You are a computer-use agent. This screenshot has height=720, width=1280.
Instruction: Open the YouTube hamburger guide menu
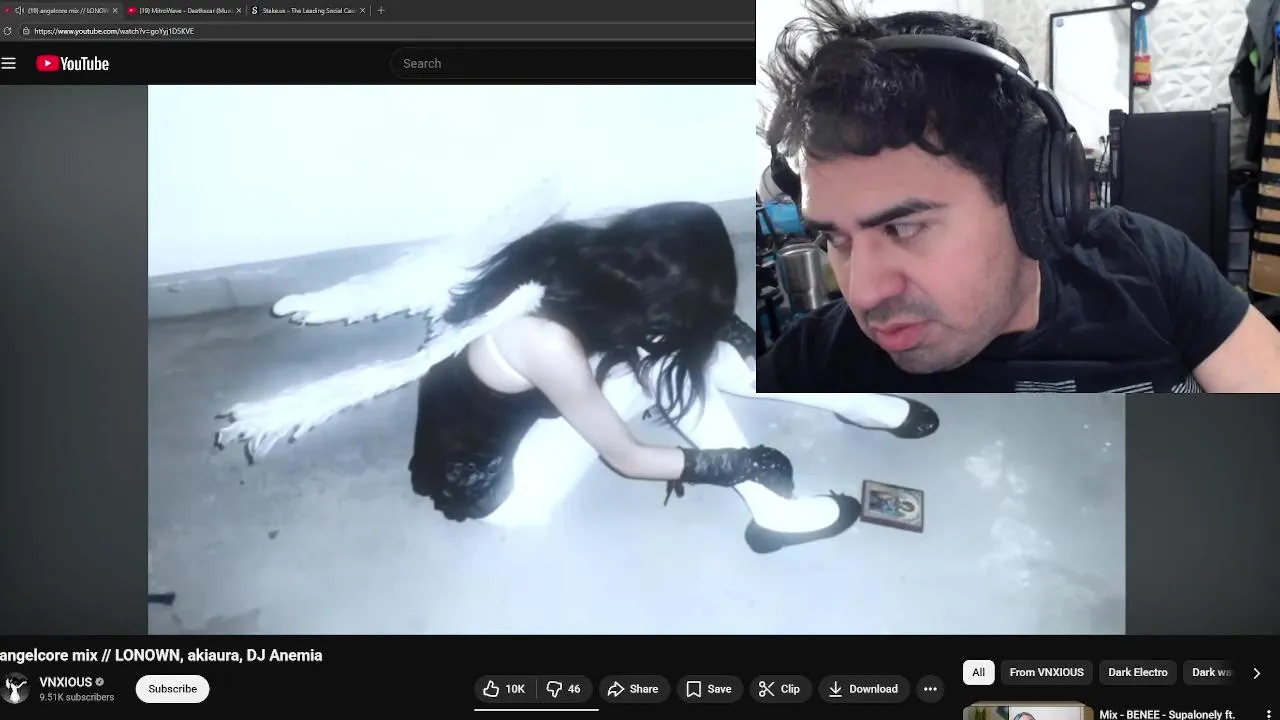click(9, 63)
